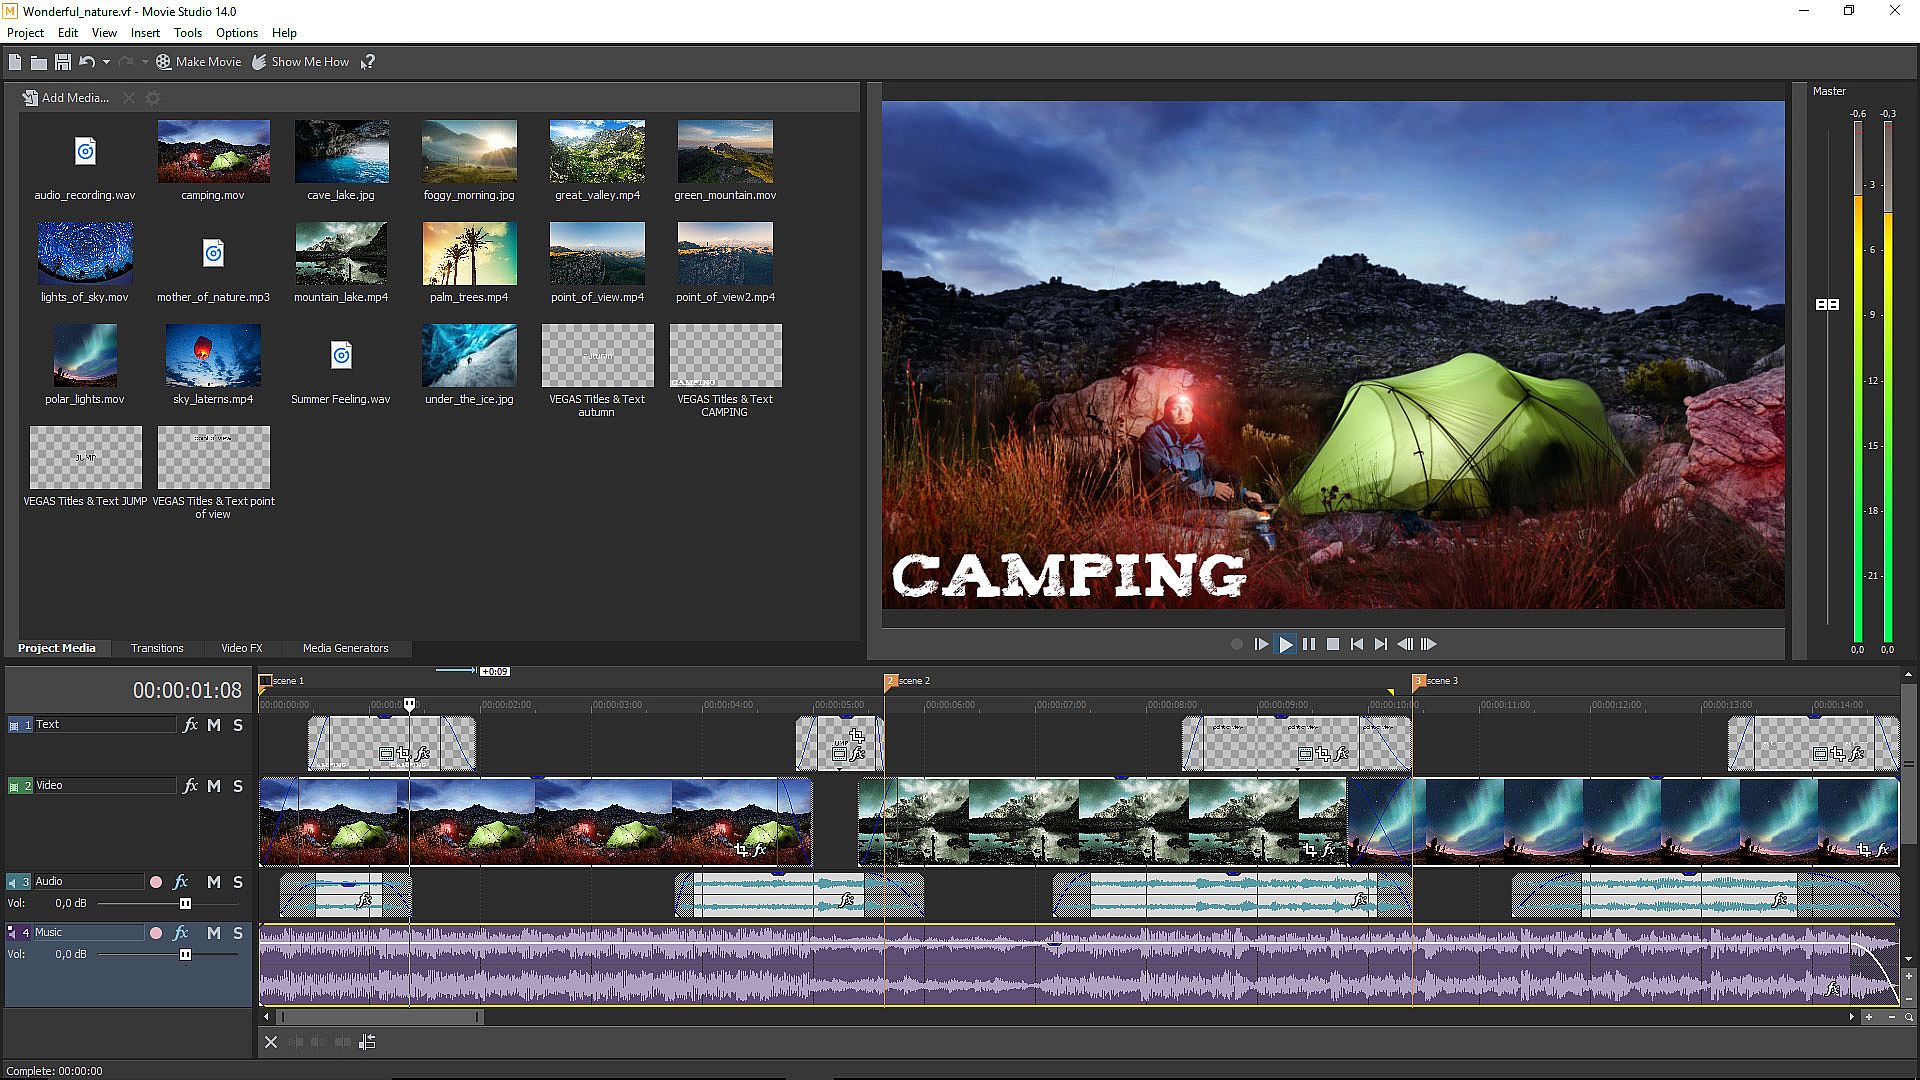The image size is (1920, 1080).
Task: Click the Play button in preview
Action: pos(1286,645)
